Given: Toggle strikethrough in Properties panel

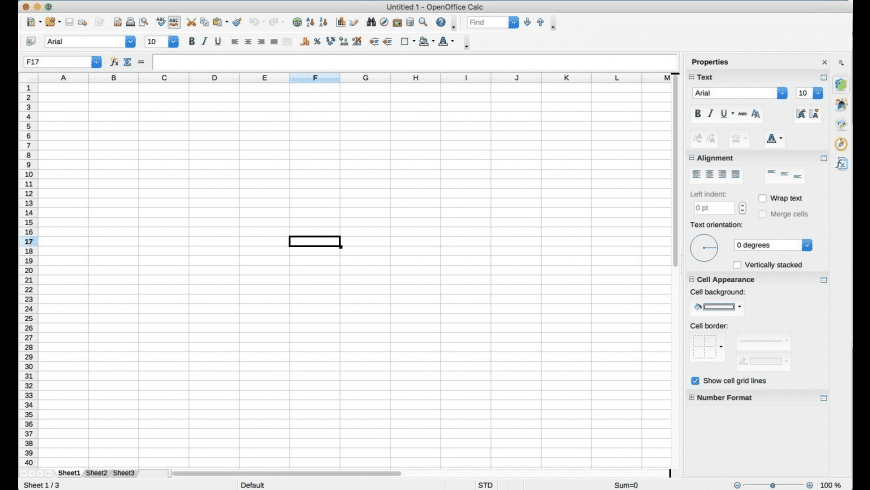Looking at the screenshot, I should pyautogui.click(x=742, y=114).
